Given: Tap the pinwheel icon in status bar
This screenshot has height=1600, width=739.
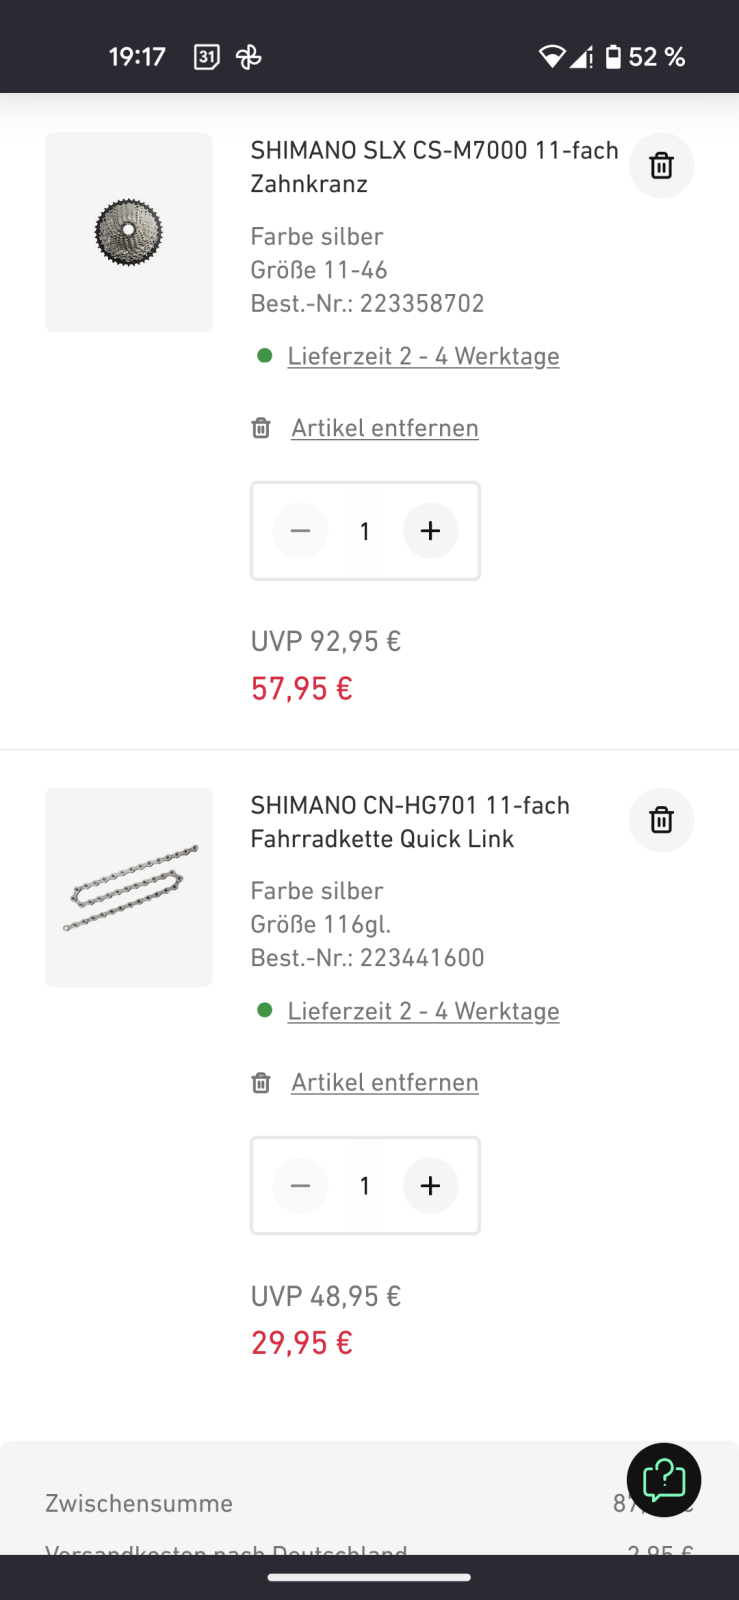Looking at the screenshot, I should 249,57.
